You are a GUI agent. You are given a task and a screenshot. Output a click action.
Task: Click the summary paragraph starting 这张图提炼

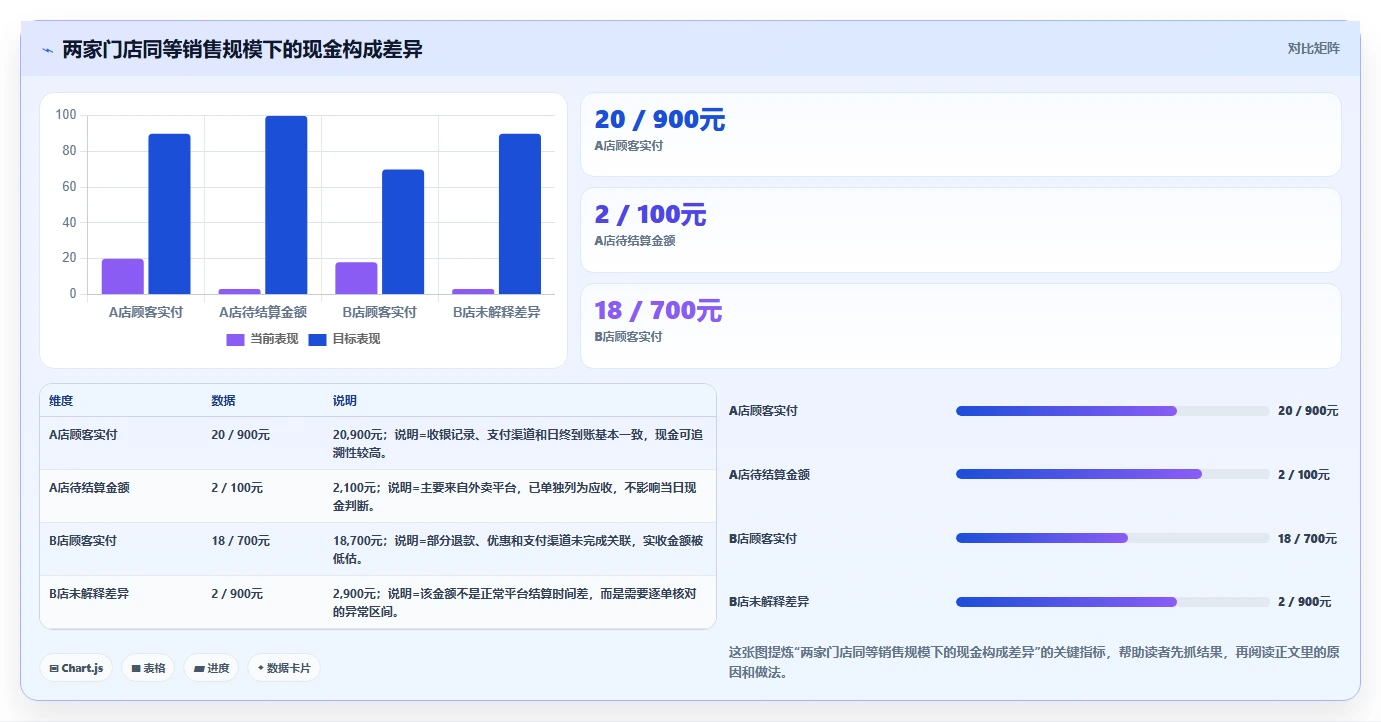(x=1034, y=662)
